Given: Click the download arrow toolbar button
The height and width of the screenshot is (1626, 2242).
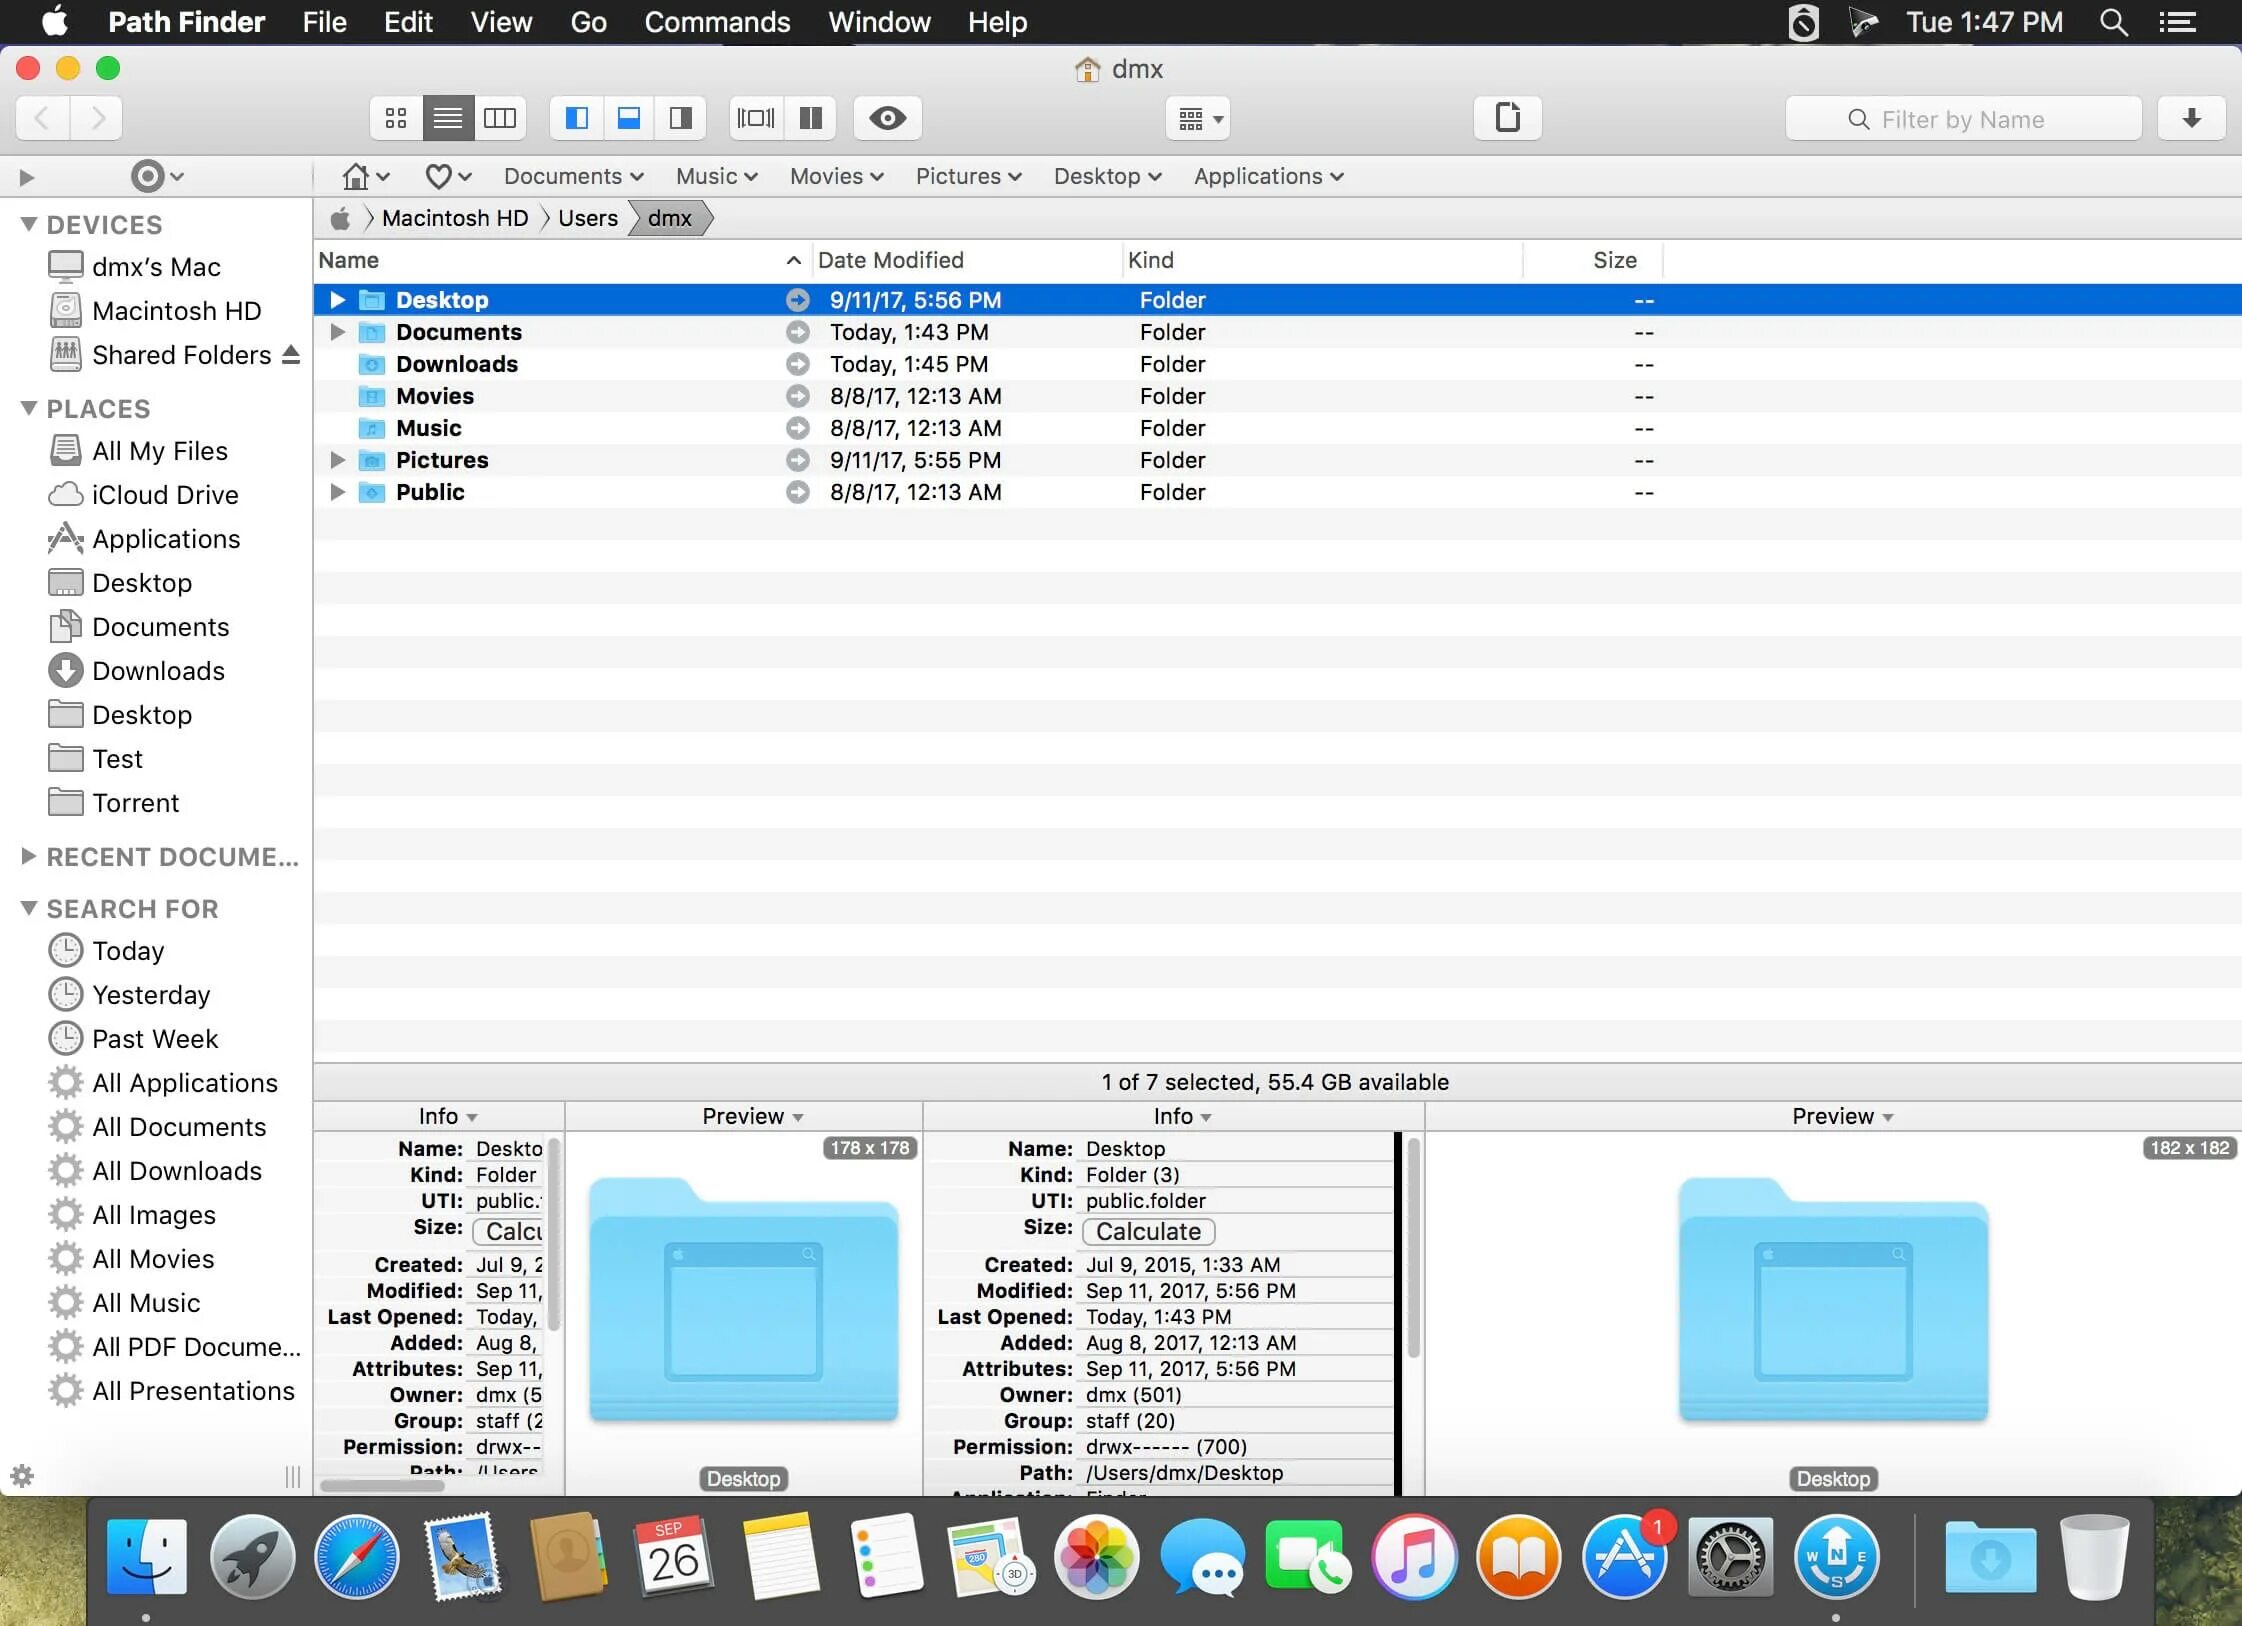Looking at the screenshot, I should click(x=2192, y=118).
